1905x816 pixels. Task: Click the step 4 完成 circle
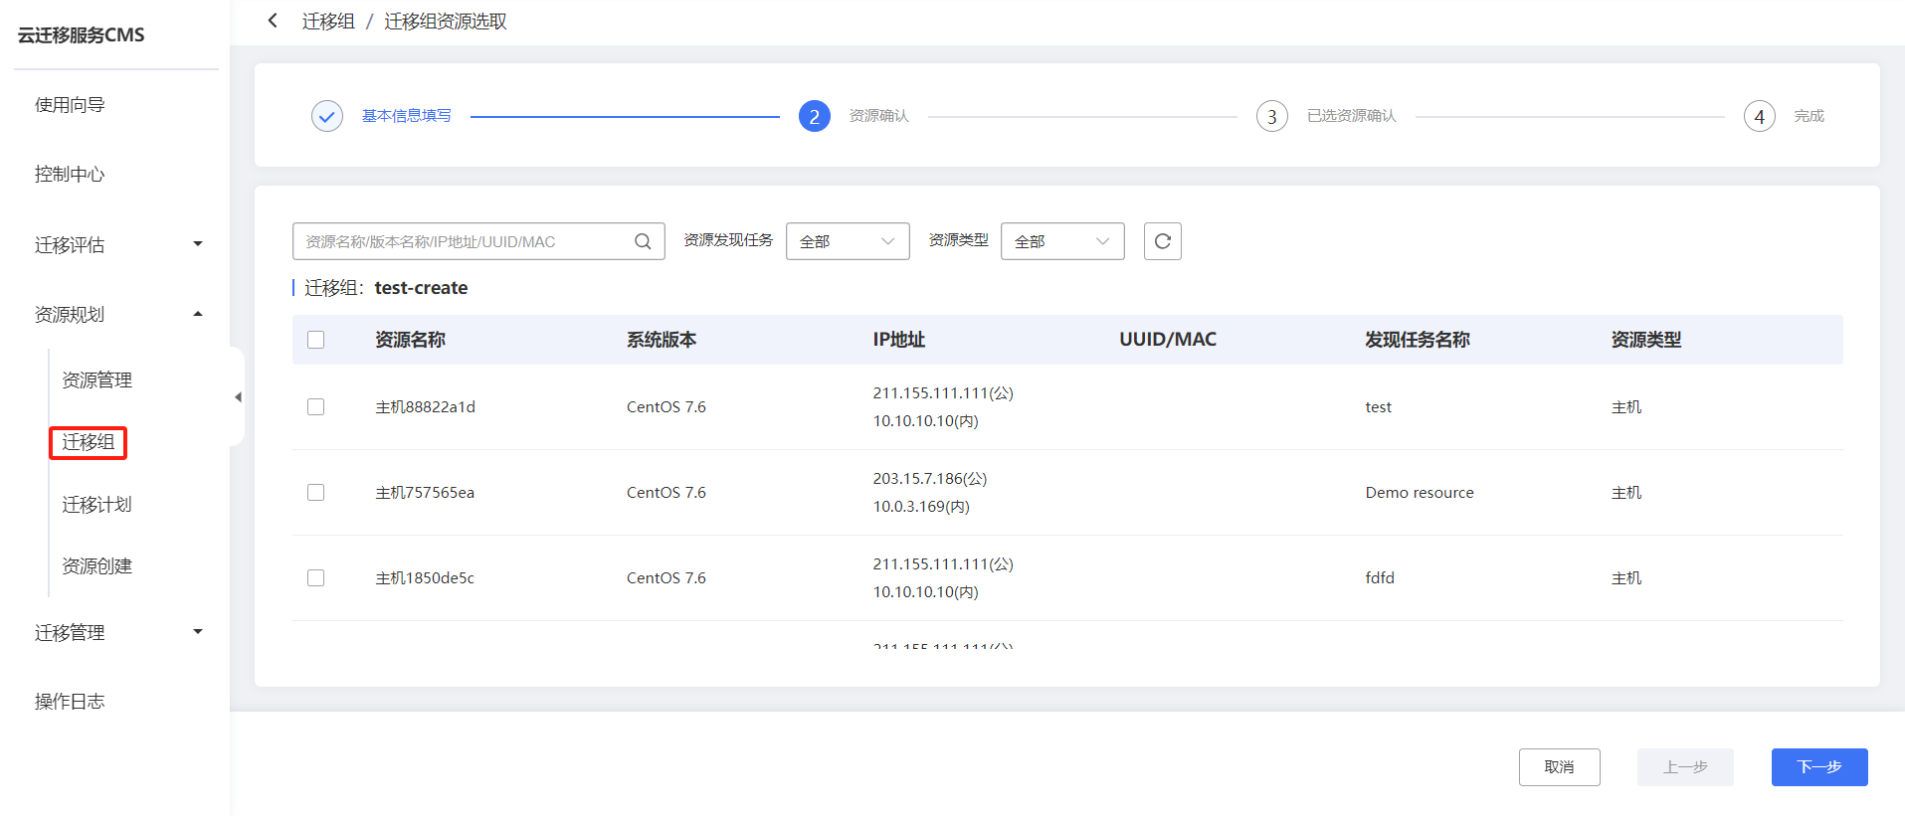pyautogui.click(x=1759, y=116)
